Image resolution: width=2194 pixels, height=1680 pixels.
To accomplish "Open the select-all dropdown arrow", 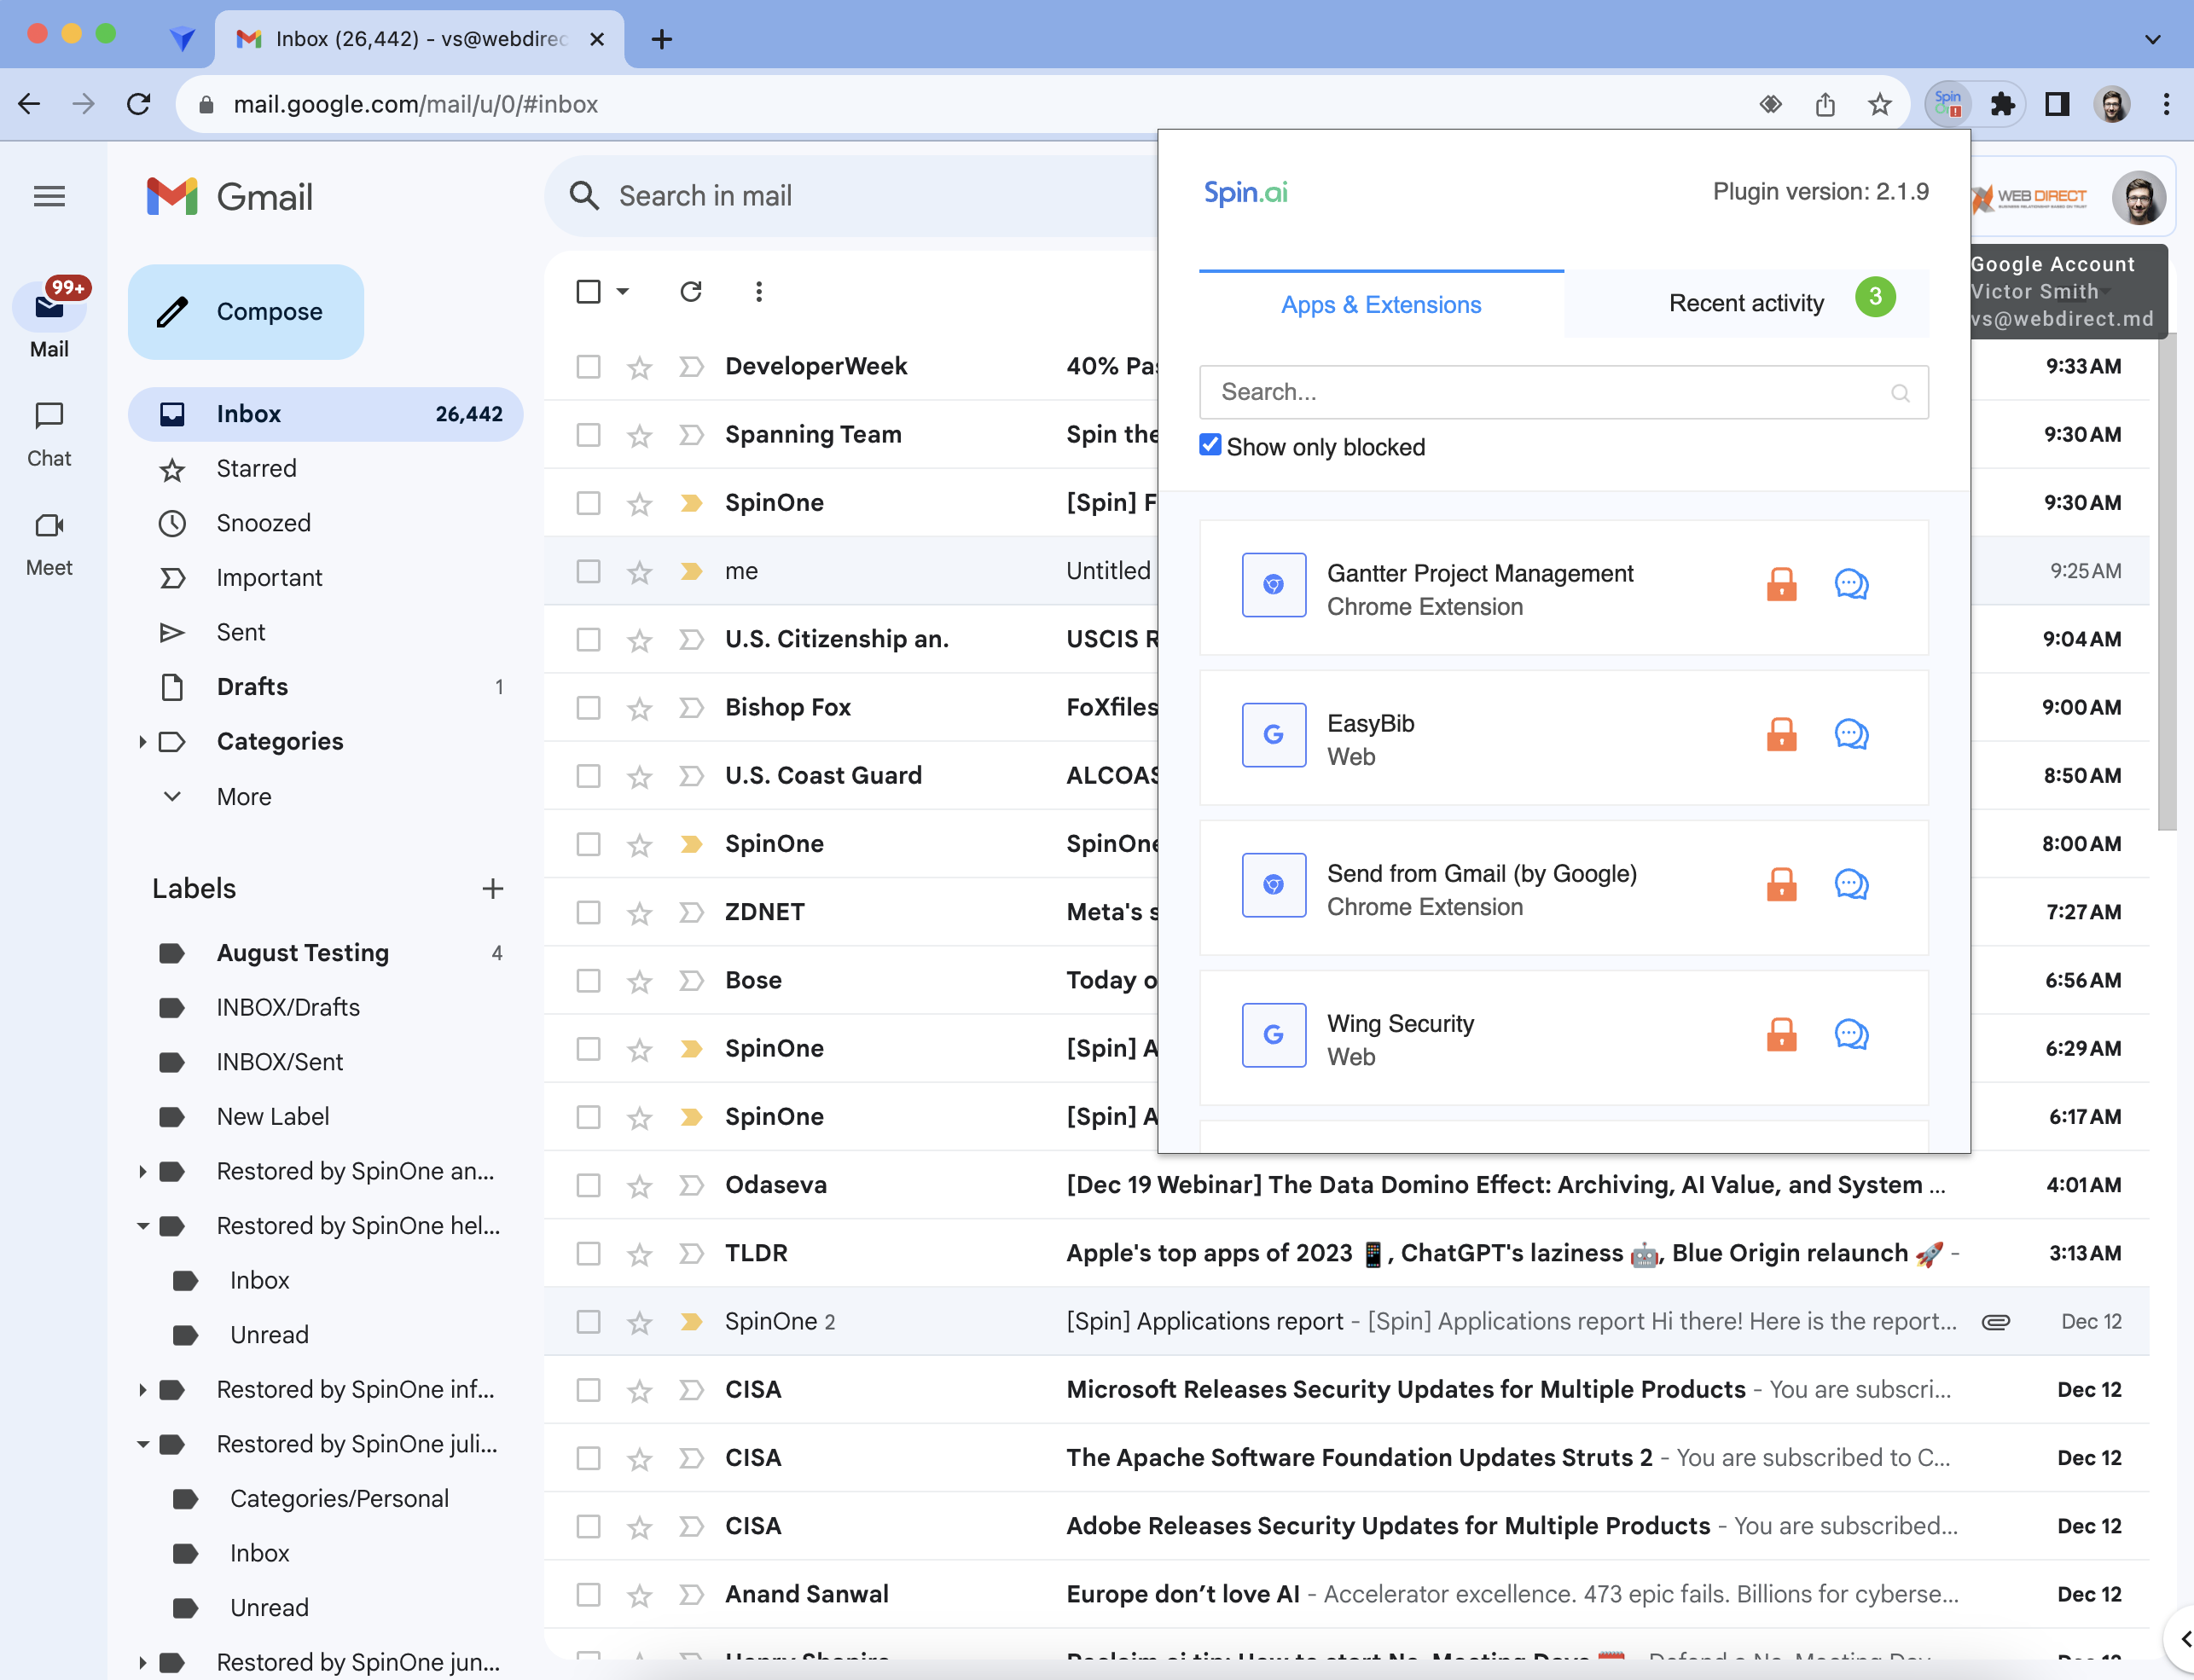I will click(623, 291).
